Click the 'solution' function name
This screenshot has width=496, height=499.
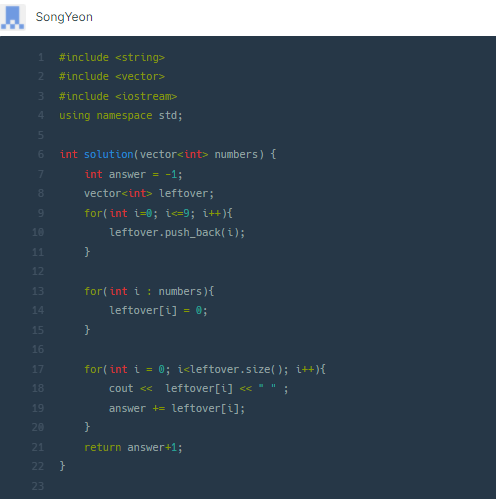point(109,154)
